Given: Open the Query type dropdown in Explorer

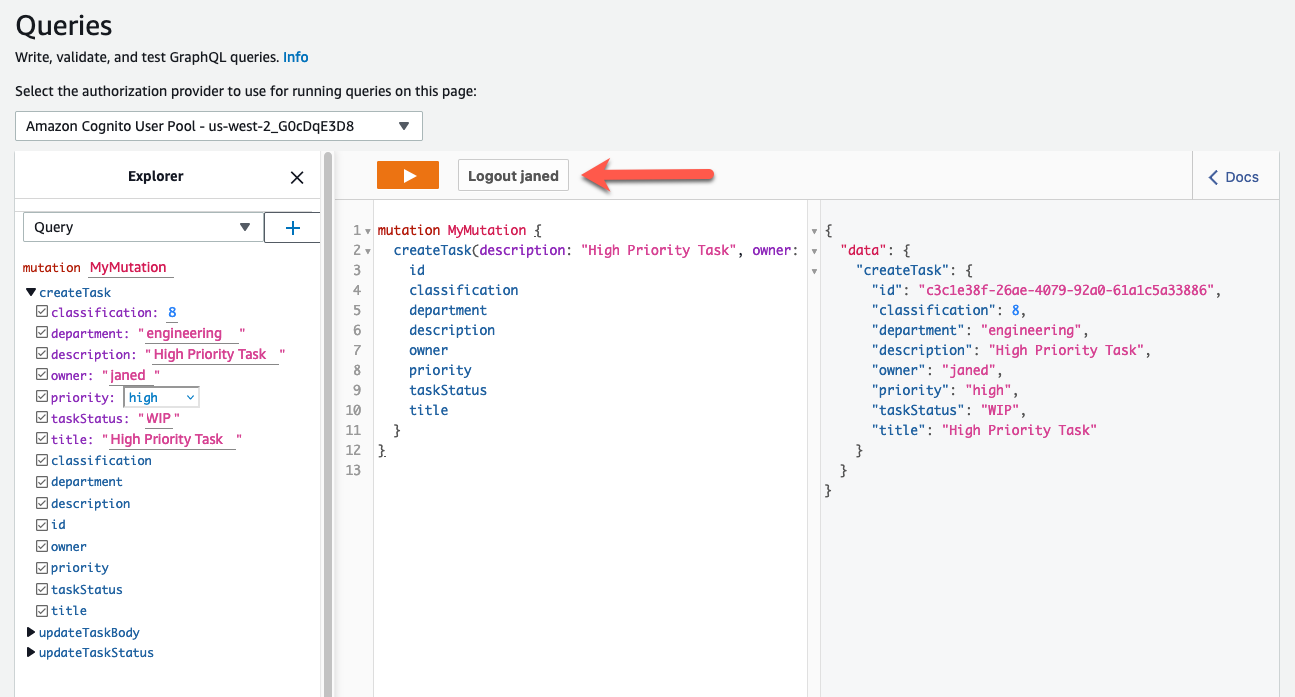Looking at the screenshot, I should point(143,227).
